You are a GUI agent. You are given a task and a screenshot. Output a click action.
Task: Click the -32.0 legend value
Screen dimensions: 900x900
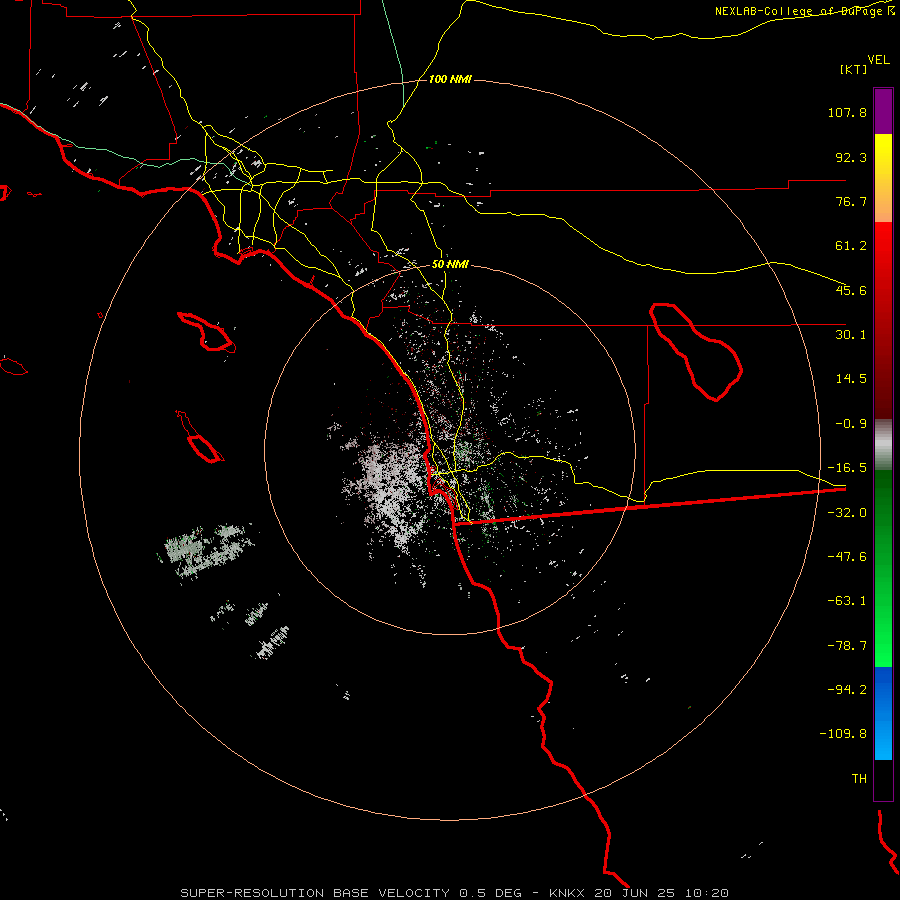[x=847, y=513]
